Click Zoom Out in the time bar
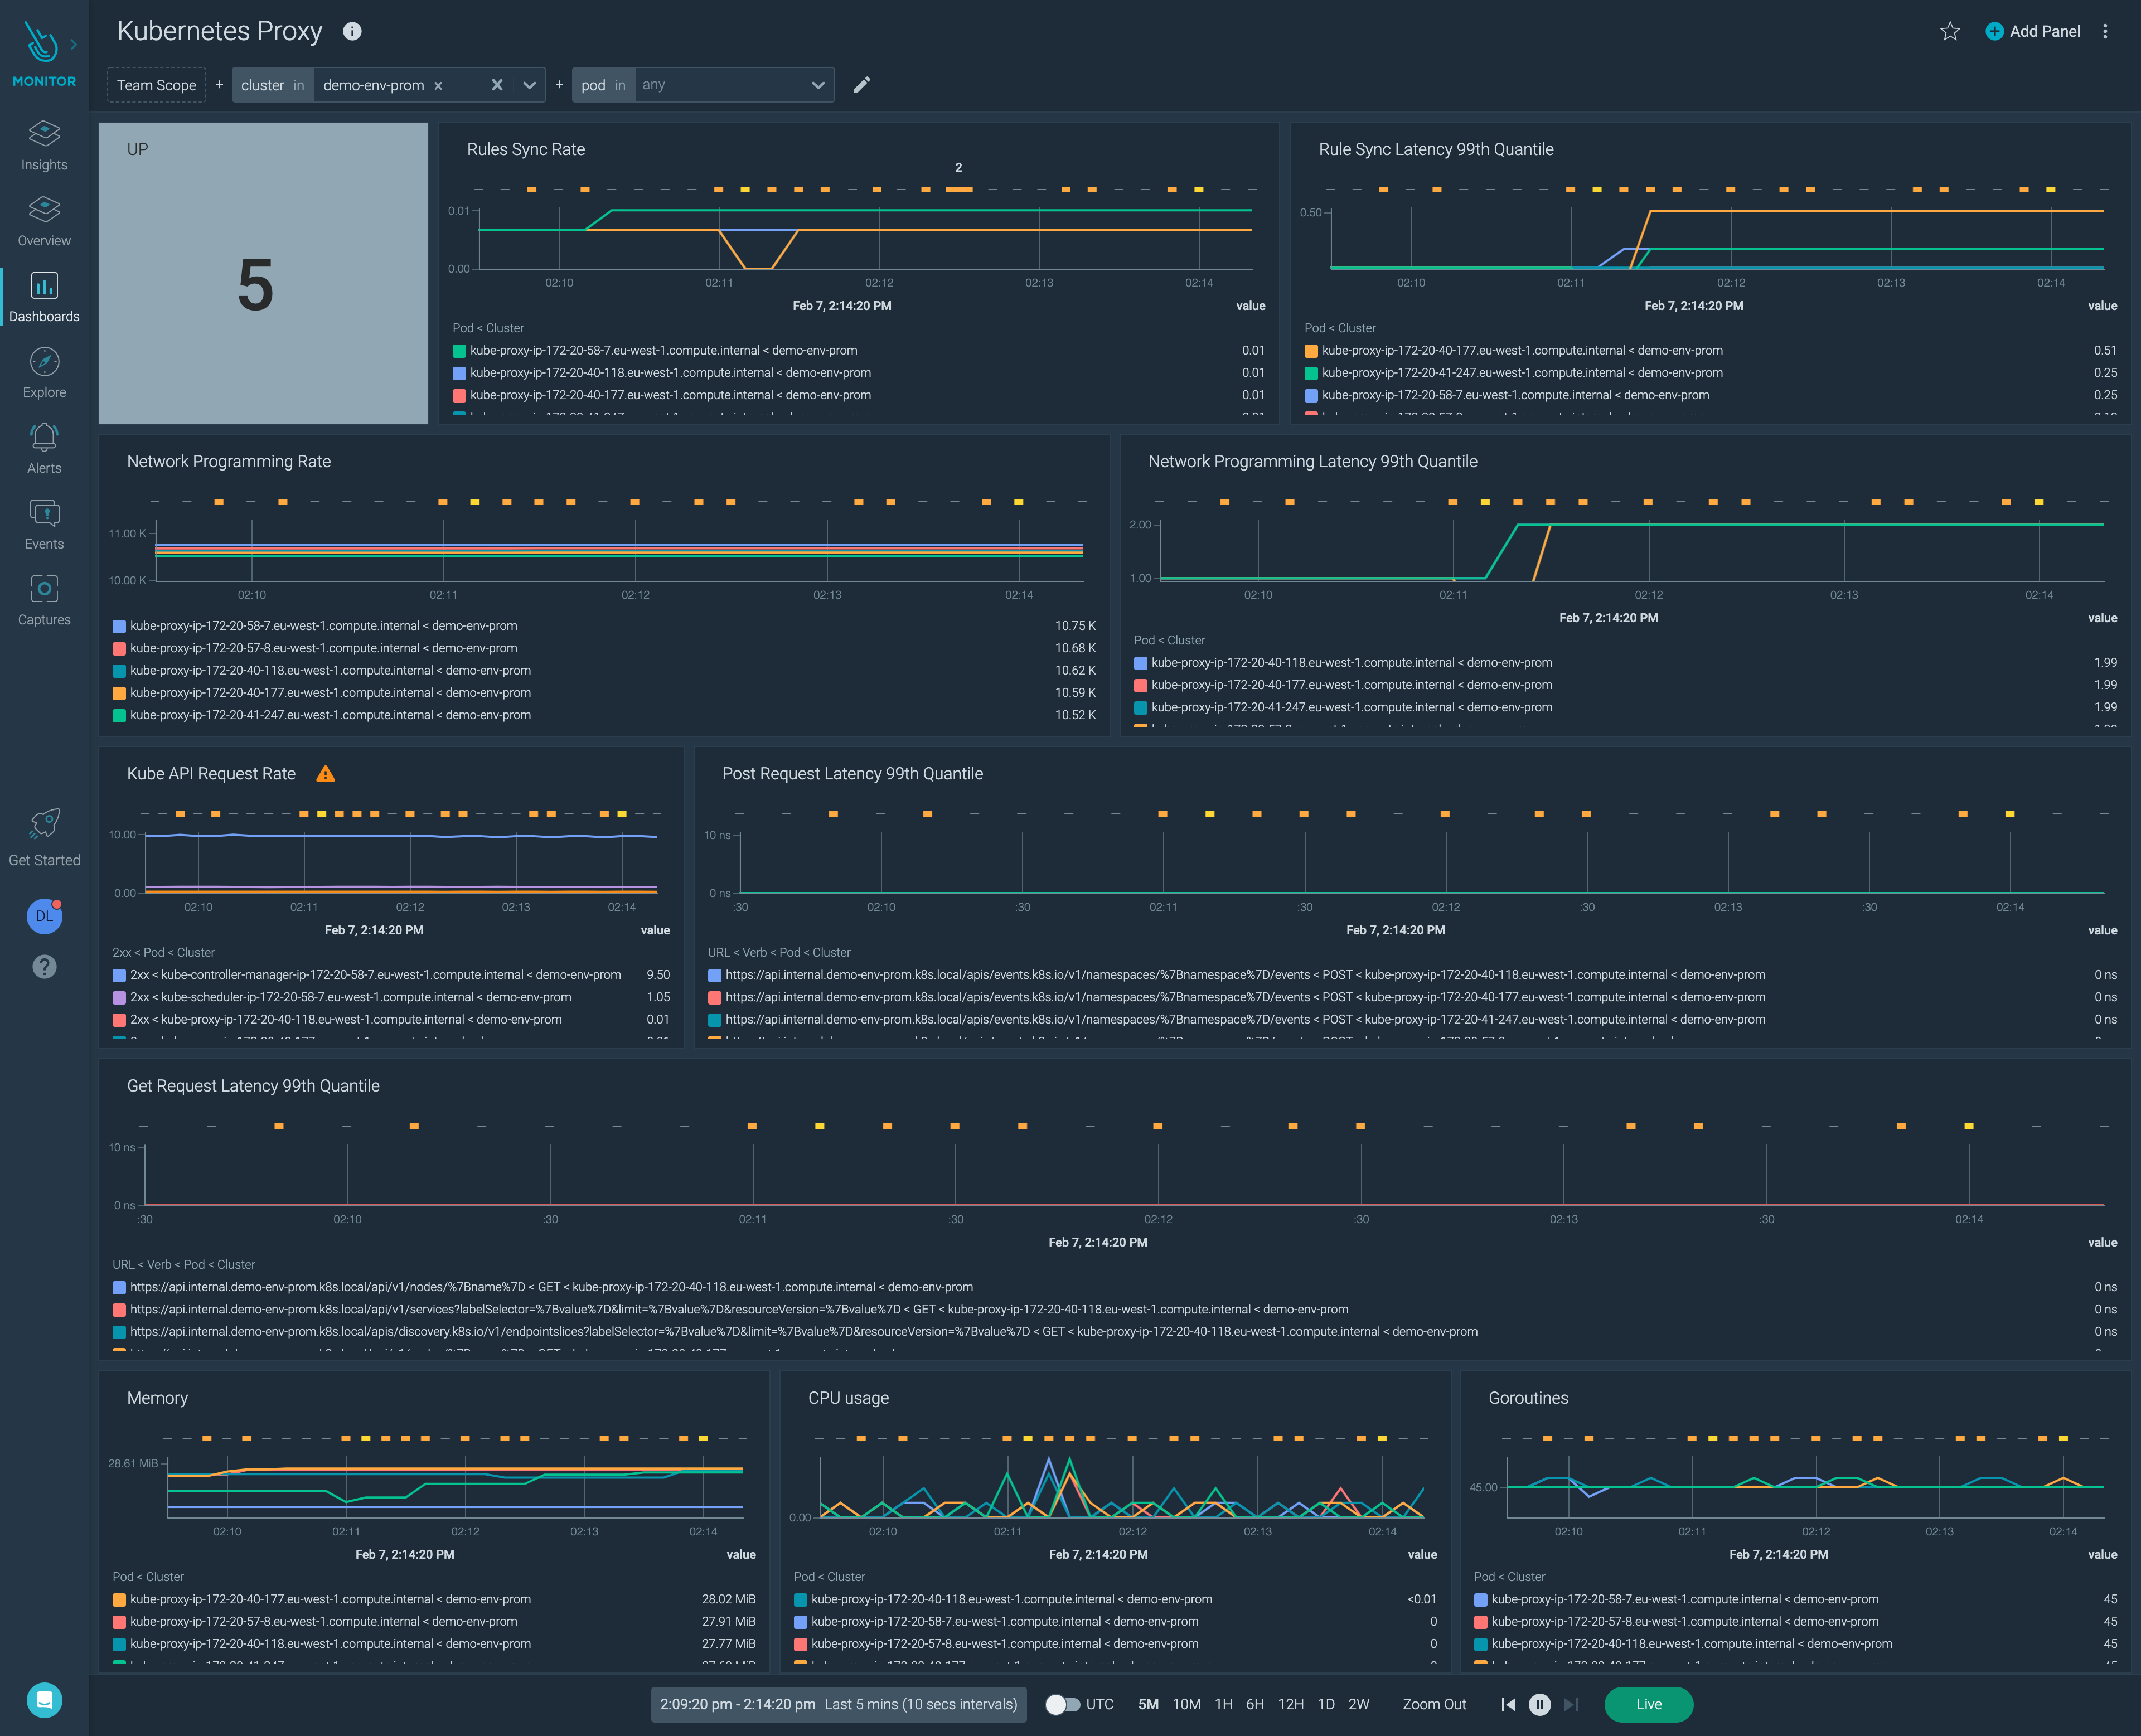Viewport: 2141px width, 1736px height. (x=1434, y=1704)
